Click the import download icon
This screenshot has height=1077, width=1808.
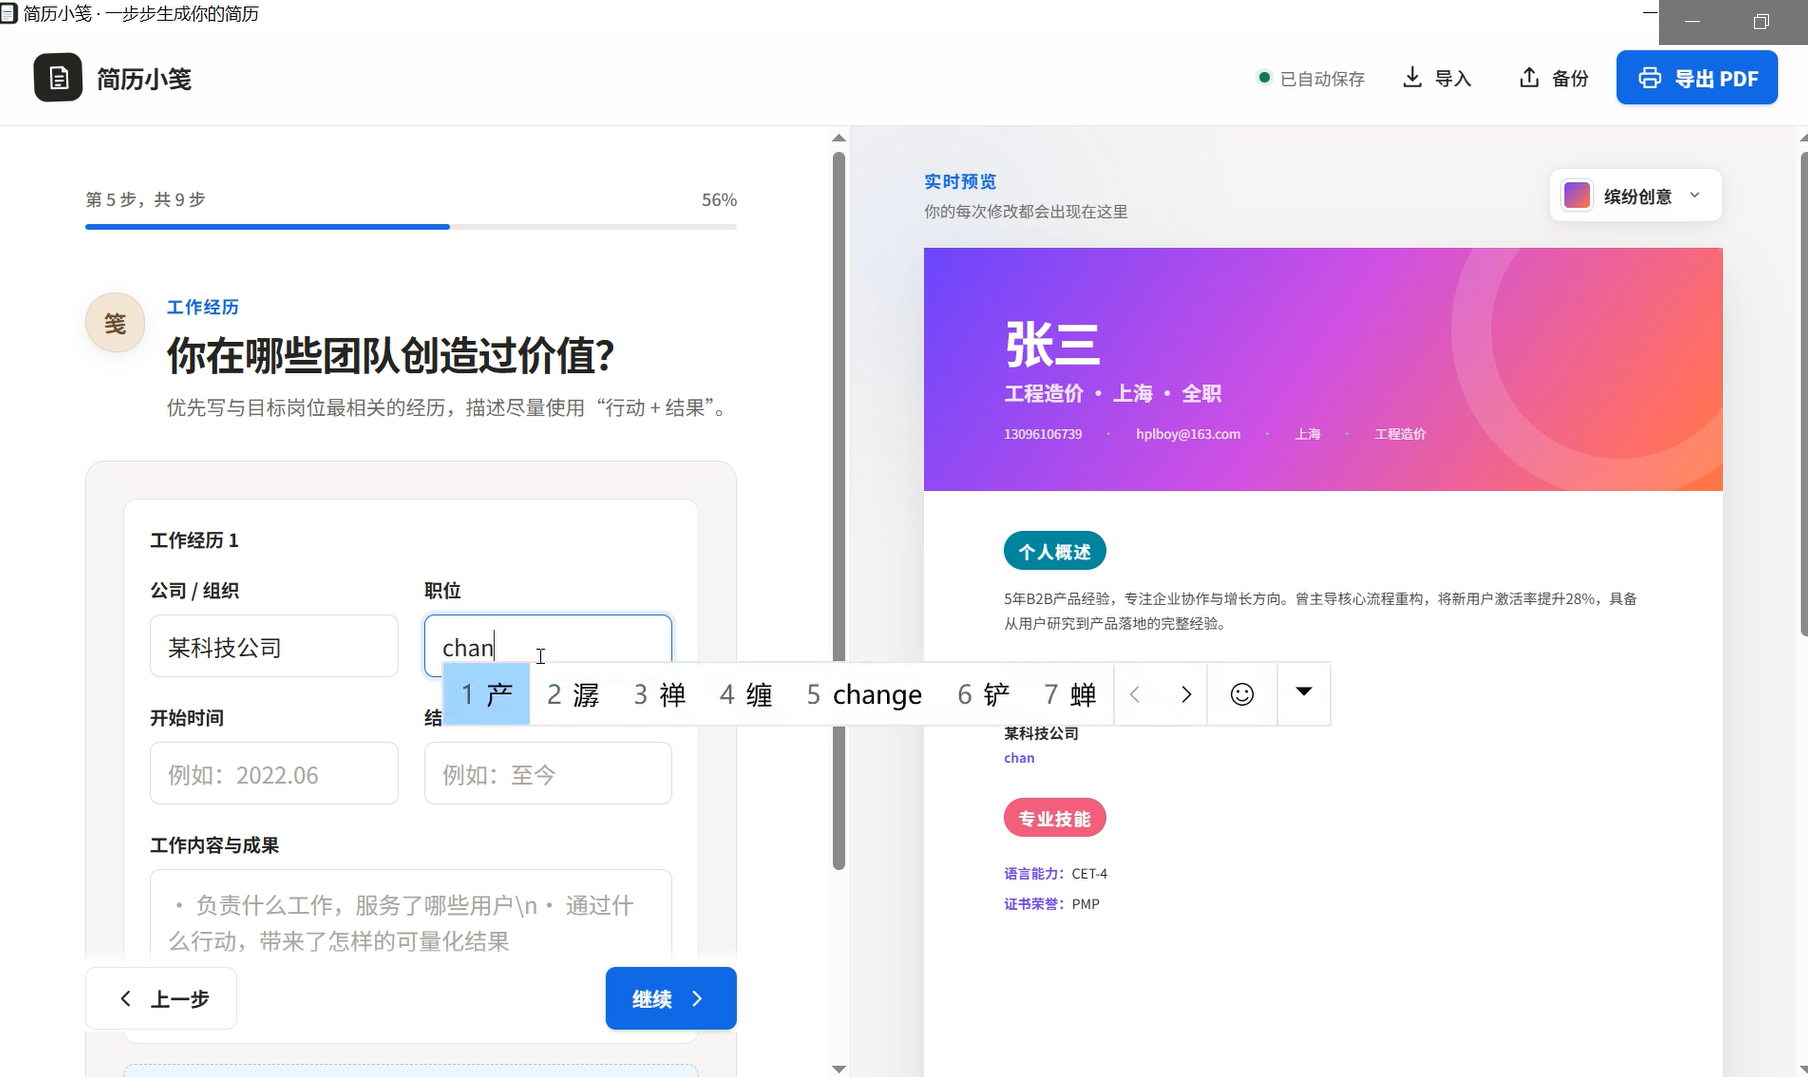pyautogui.click(x=1412, y=77)
